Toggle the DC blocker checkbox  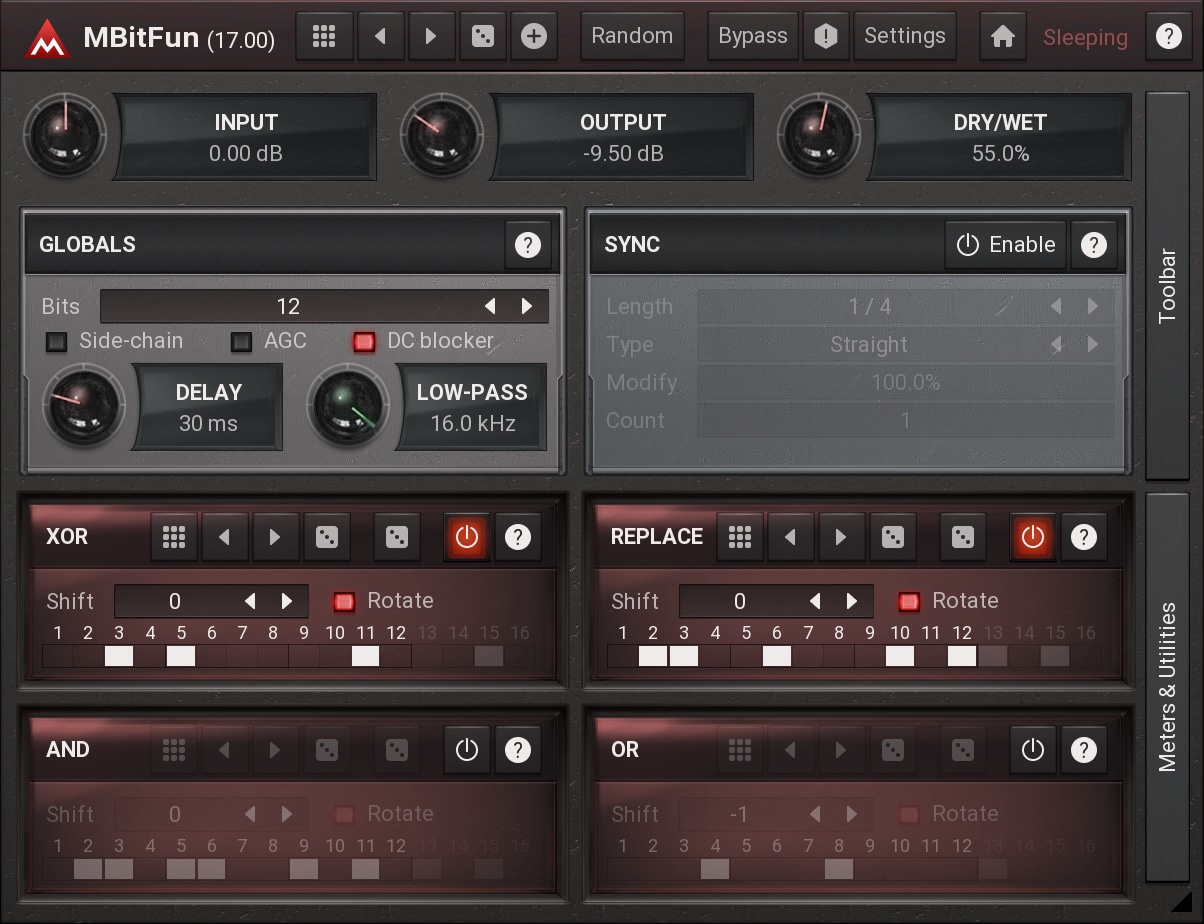[364, 342]
